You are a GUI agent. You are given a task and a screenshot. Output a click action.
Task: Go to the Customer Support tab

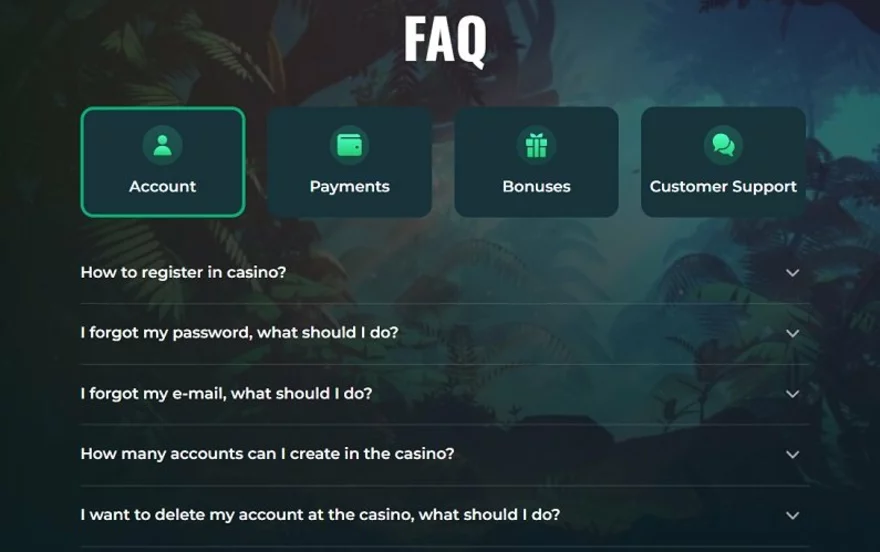point(723,162)
